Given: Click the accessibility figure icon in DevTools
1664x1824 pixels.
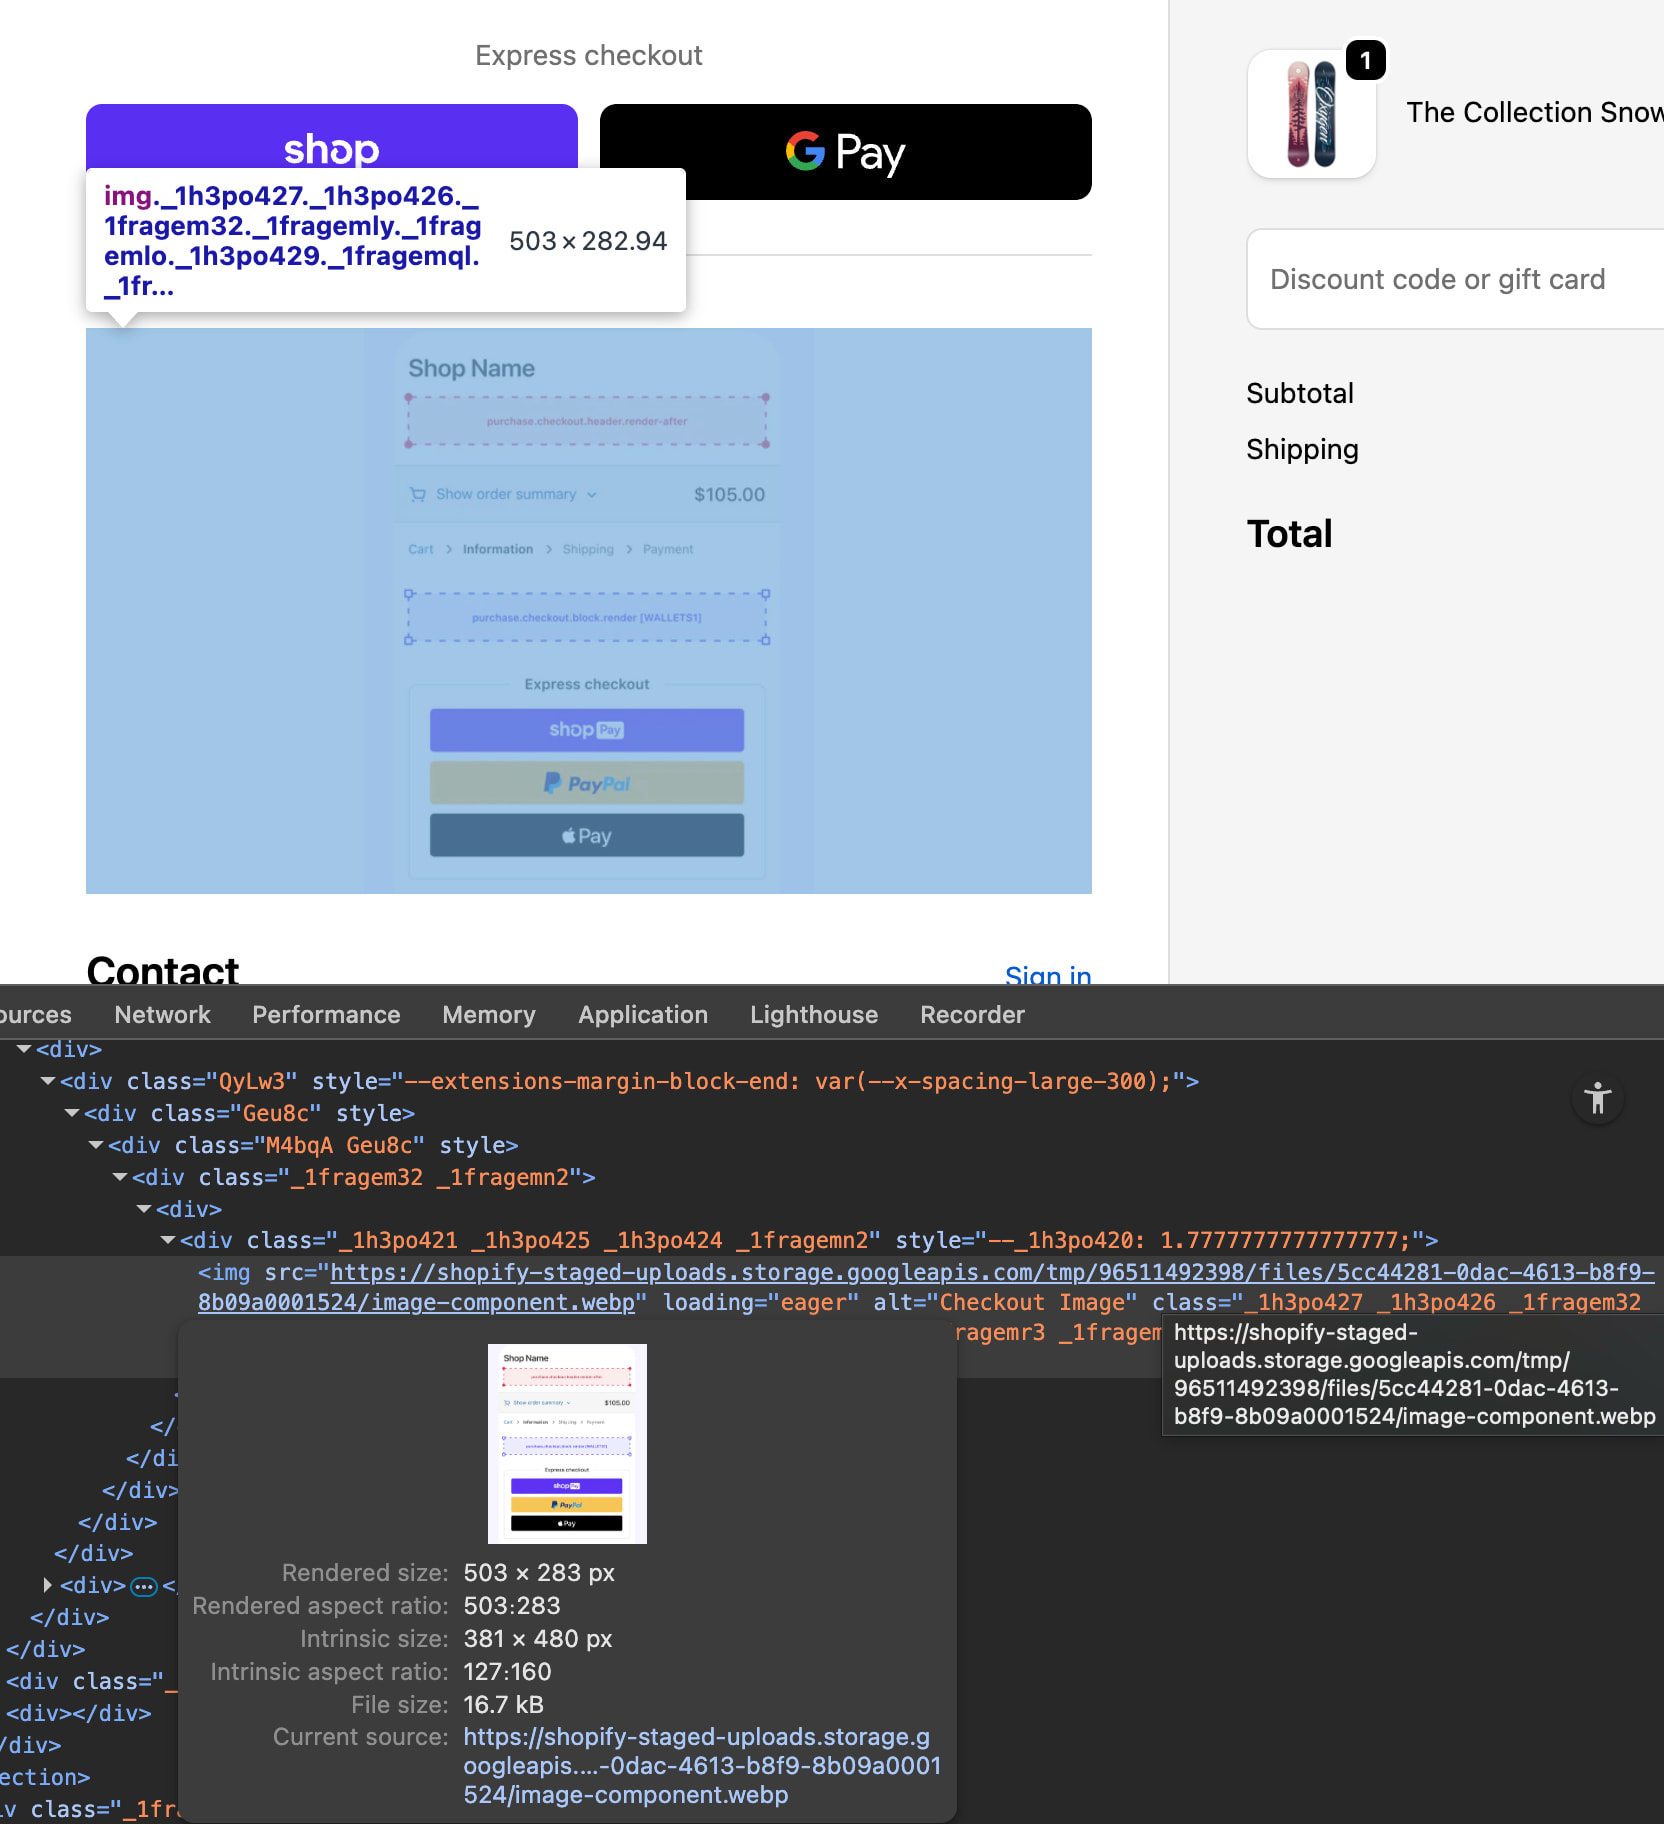Looking at the screenshot, I should point(1598,1098).
